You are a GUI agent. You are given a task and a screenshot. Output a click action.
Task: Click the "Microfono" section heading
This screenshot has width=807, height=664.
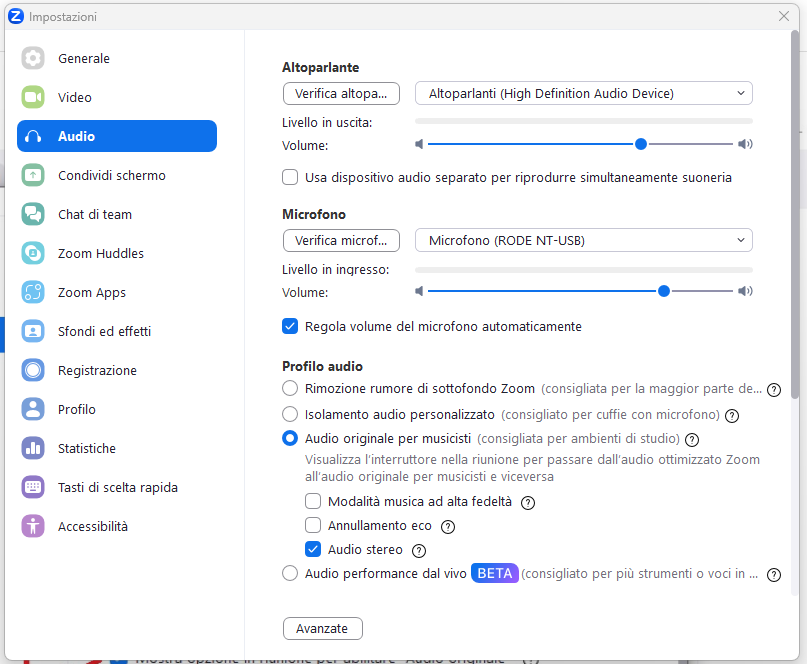(314, 214)
